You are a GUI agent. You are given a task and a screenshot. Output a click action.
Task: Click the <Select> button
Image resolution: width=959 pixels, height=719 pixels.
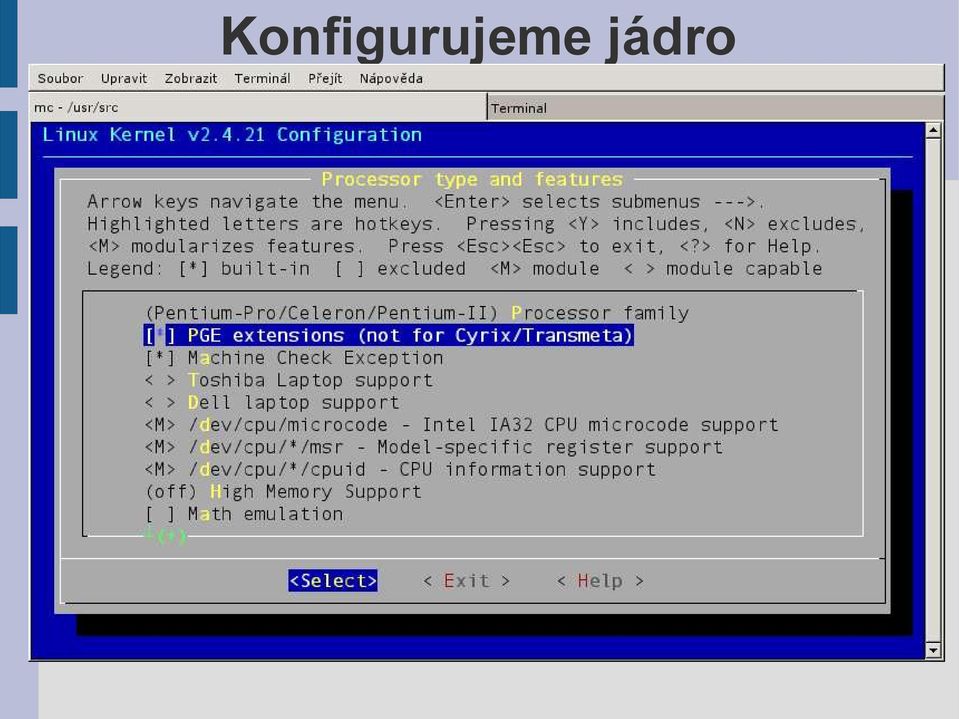pos(333,581)
